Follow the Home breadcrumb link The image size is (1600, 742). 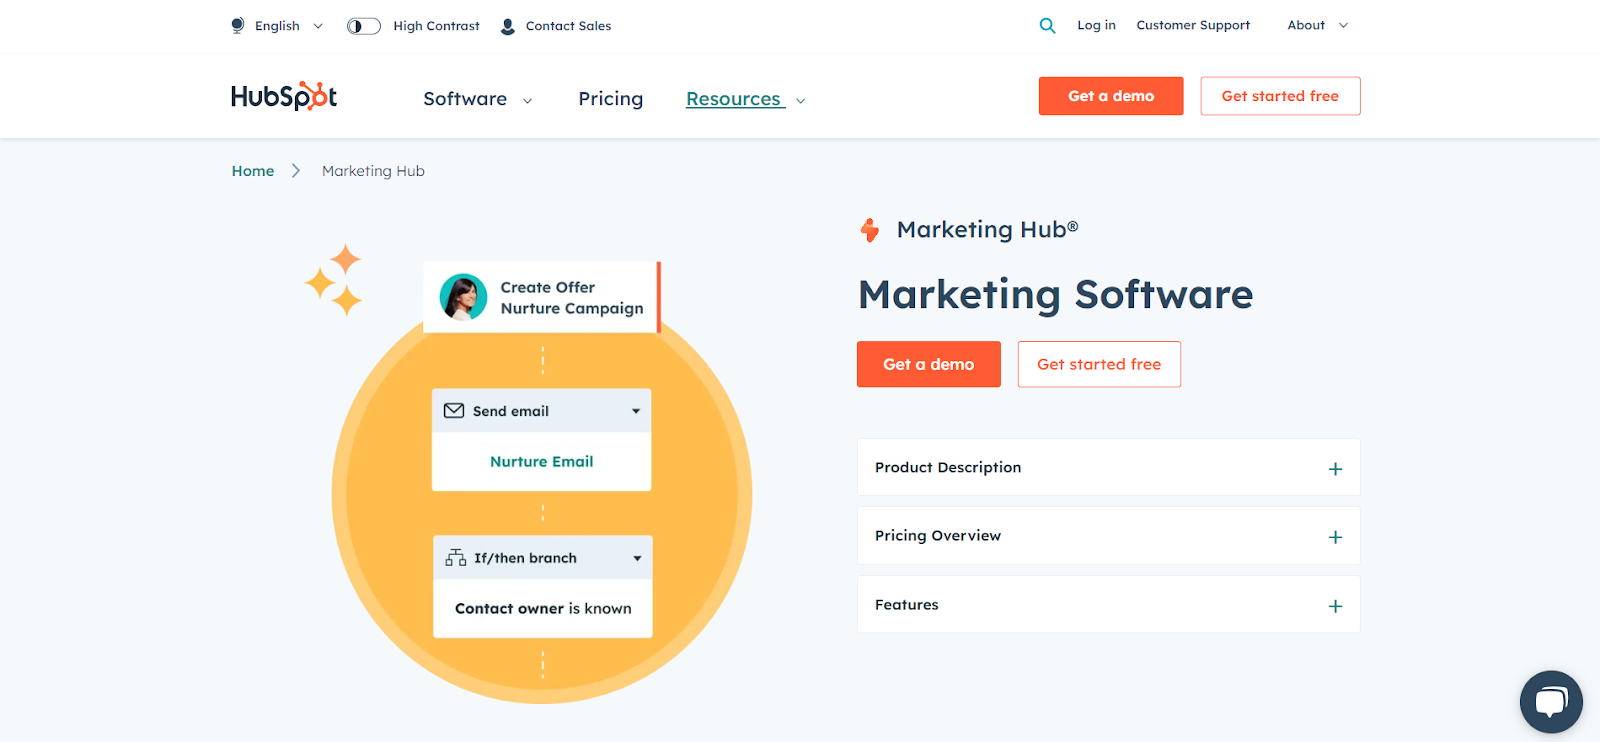pyautogui.click(x=253, y=171)
